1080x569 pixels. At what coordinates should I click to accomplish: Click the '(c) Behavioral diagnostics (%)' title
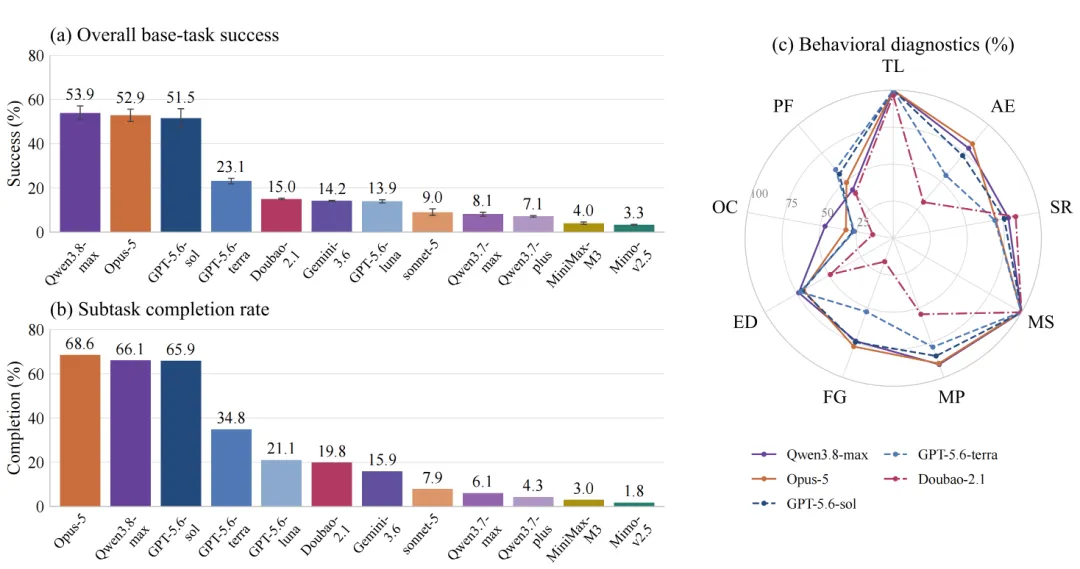[893, 45]
